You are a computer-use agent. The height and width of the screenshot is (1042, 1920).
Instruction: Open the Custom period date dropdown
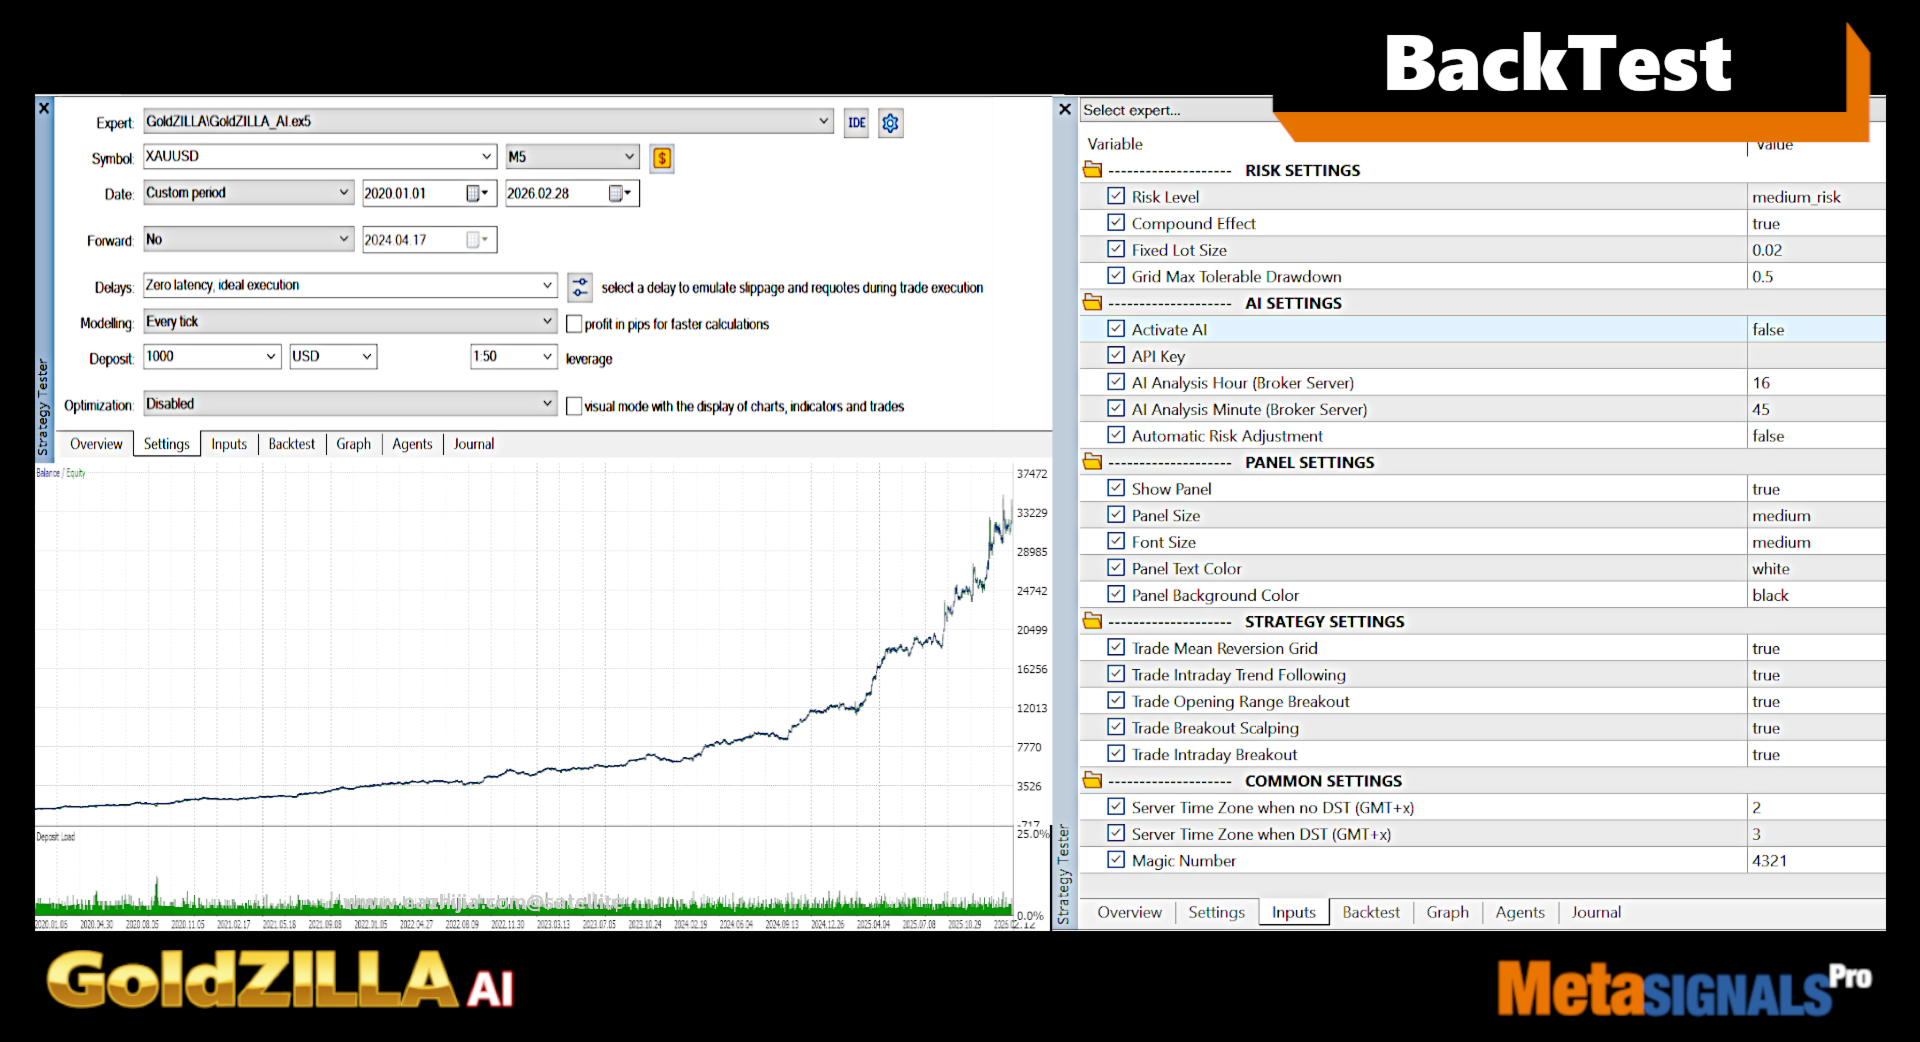[x=344, y=192]
